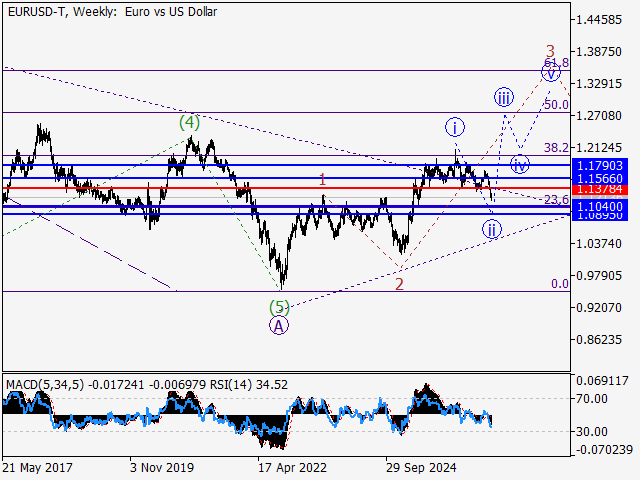The width and height of the screenshot is (640, 480).
Task: Select the blue 1.10400 price level label
Action: tap(600, 207)
